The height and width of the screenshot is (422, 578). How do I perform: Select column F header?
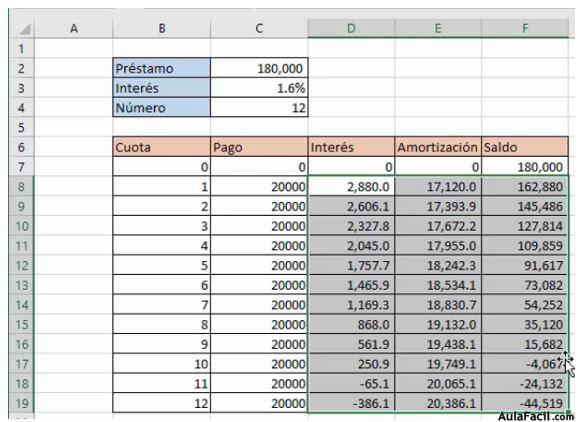pos(525,28)
